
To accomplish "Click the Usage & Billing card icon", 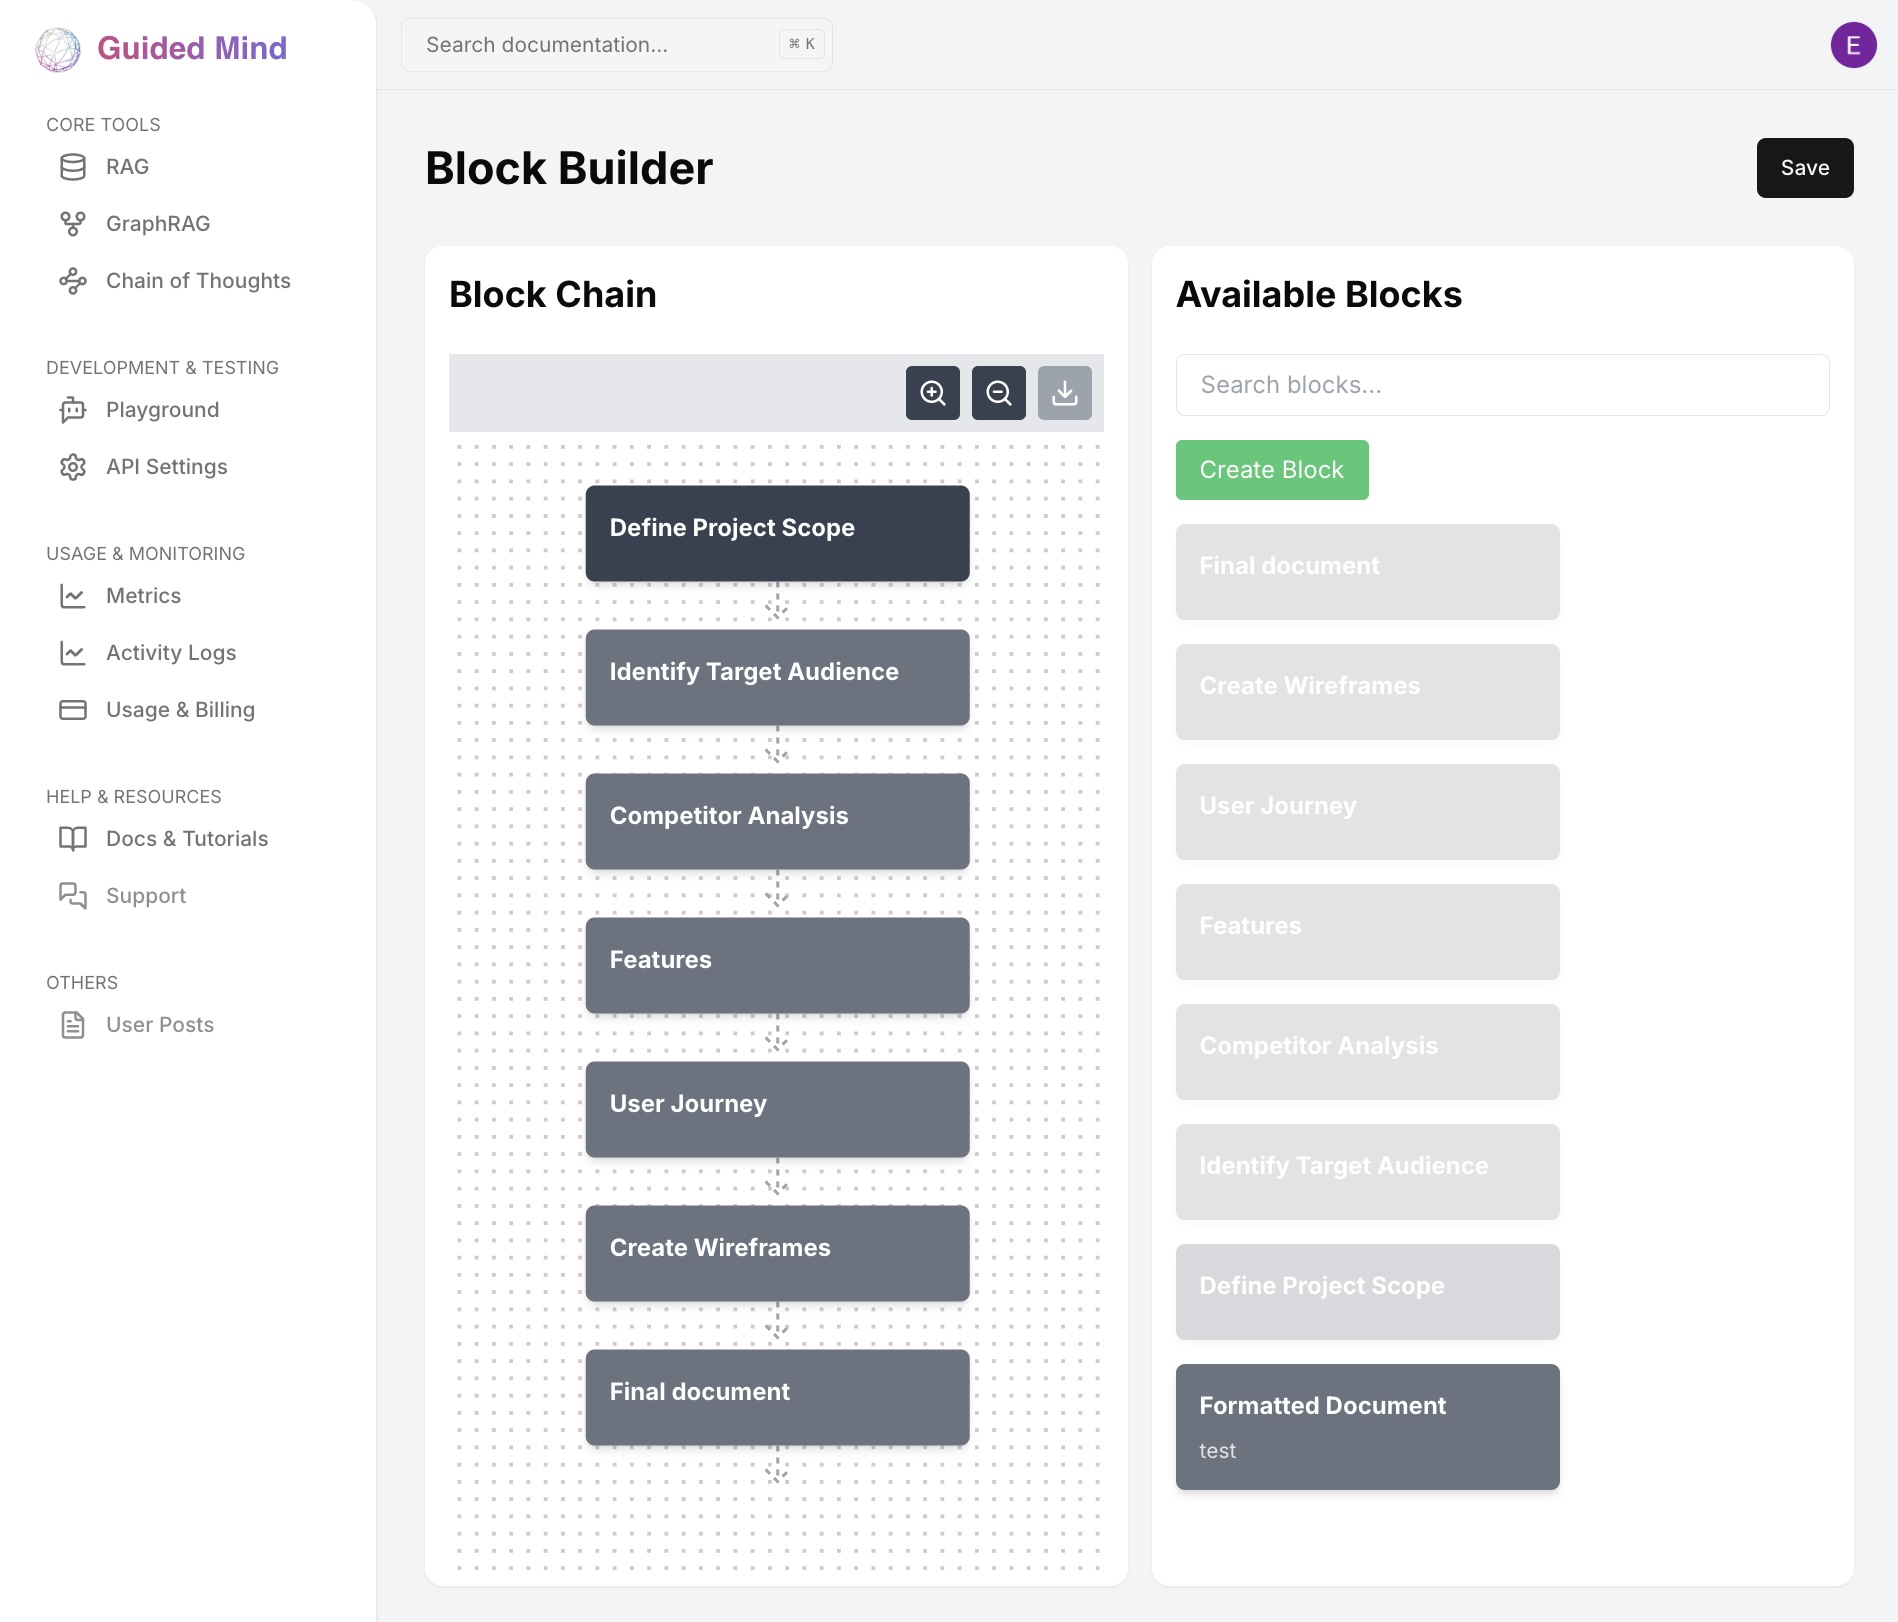I will click(73, 710).
